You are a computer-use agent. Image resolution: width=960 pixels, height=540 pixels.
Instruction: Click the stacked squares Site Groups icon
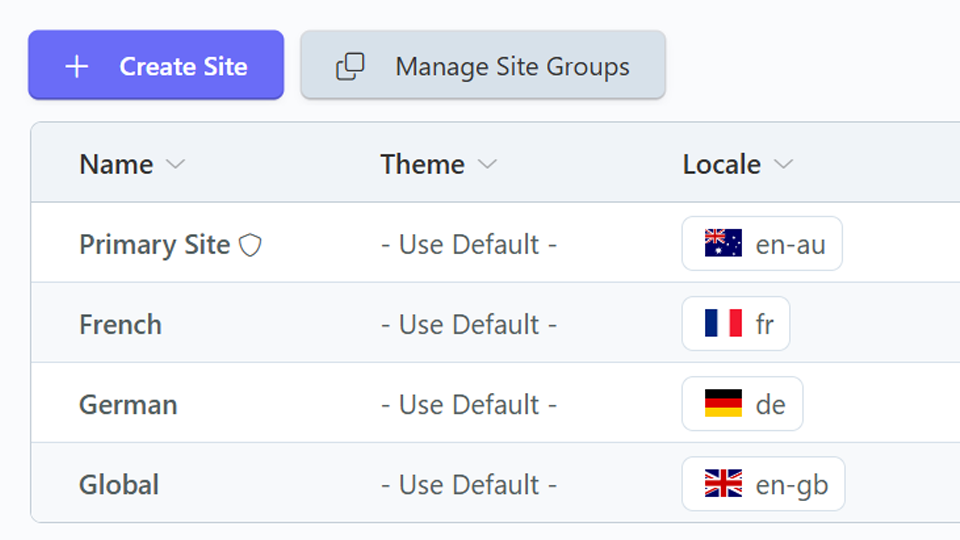[350, 66]
